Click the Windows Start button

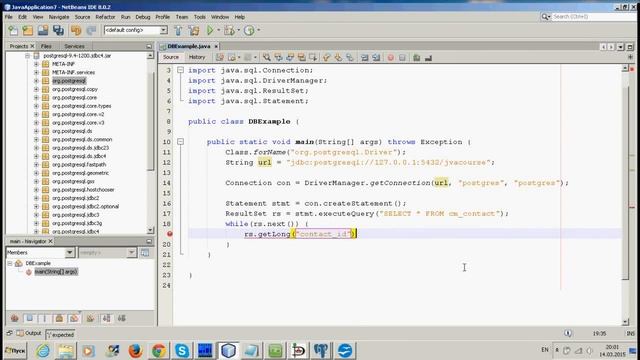[15, 351]
